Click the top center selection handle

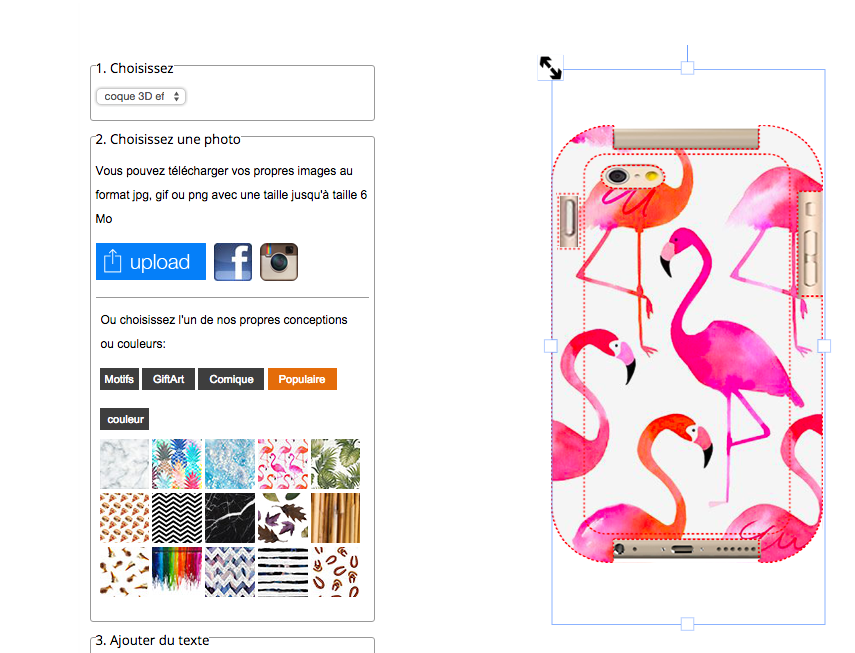tap(688, 68)
